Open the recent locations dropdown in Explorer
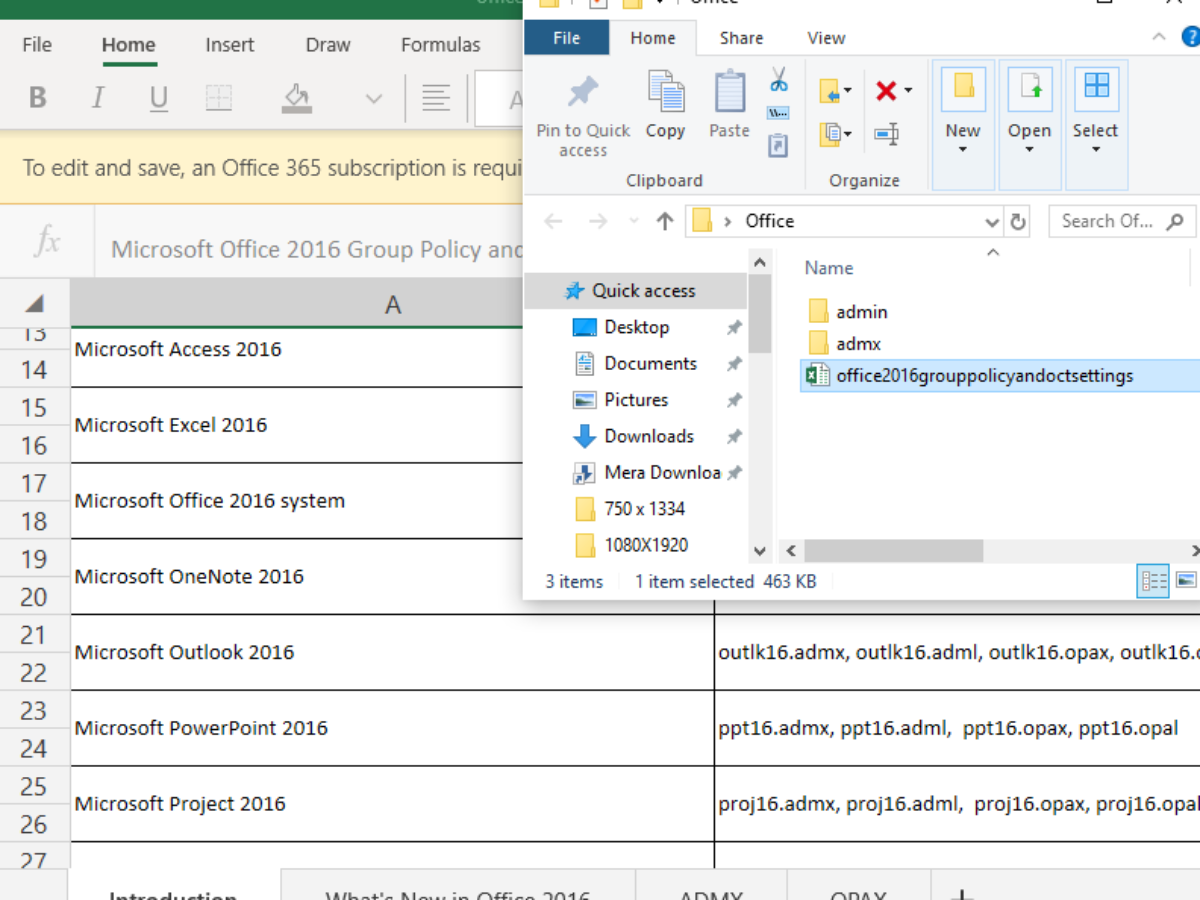Image resolution: width=1200 pixels, height=900 pixels. (634, 222)
